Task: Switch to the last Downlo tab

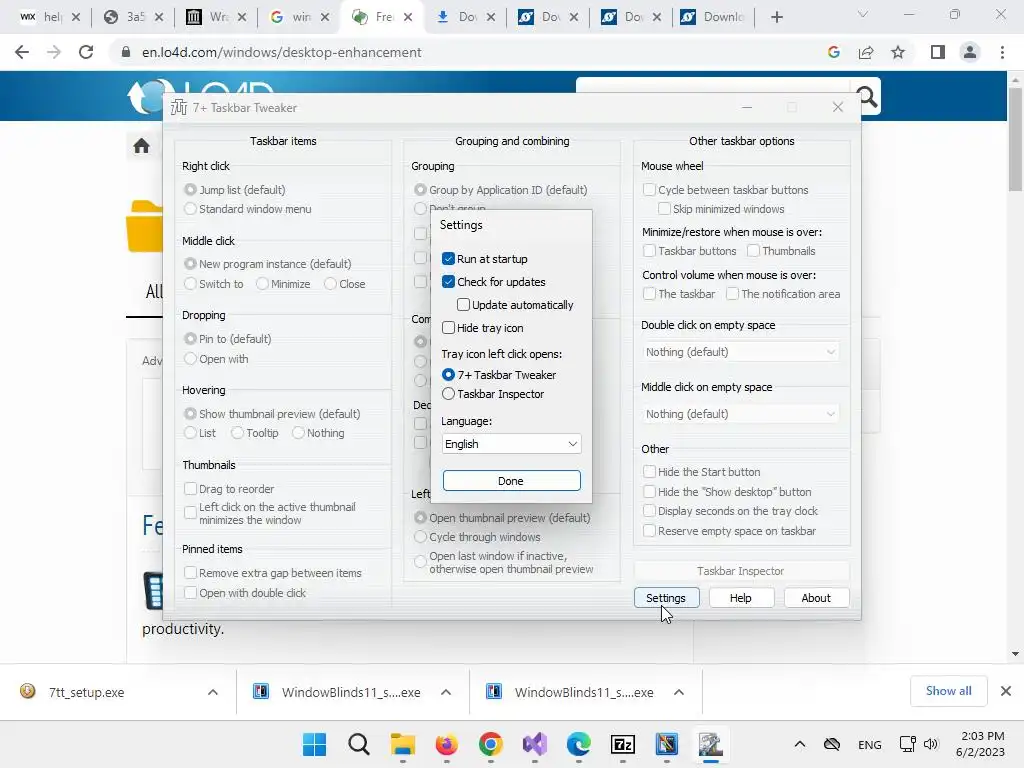Action: pyautogui.click(x=714, y=17)
